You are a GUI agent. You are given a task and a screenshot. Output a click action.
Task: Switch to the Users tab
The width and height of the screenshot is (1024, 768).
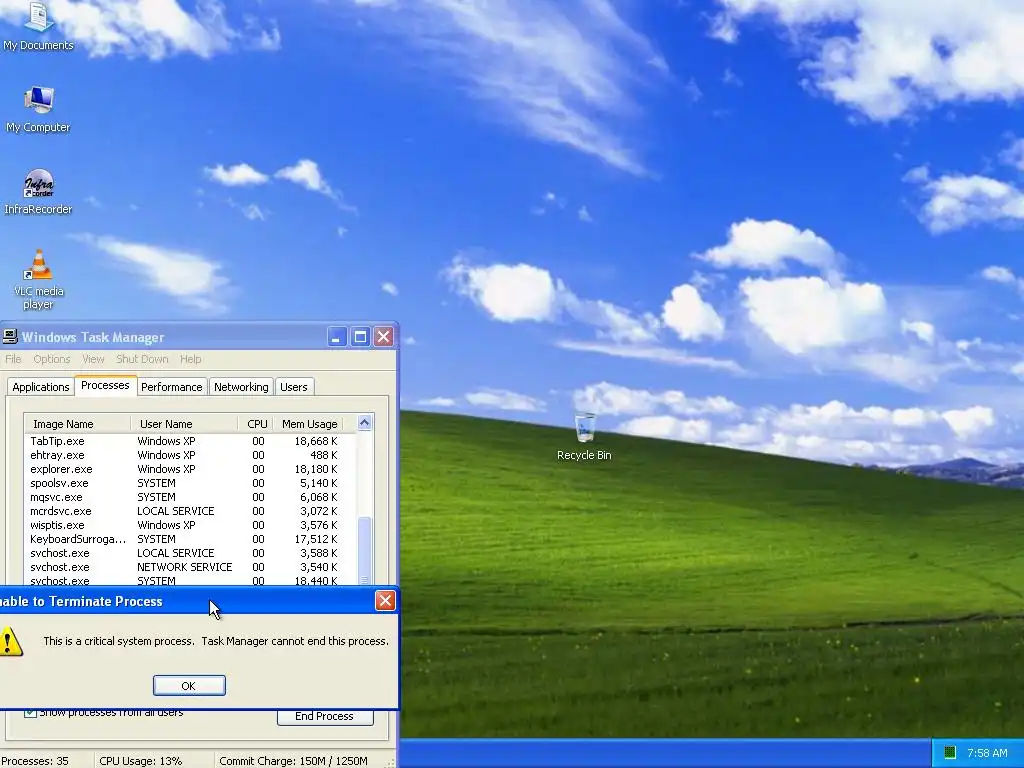click(x=294, y=387)
